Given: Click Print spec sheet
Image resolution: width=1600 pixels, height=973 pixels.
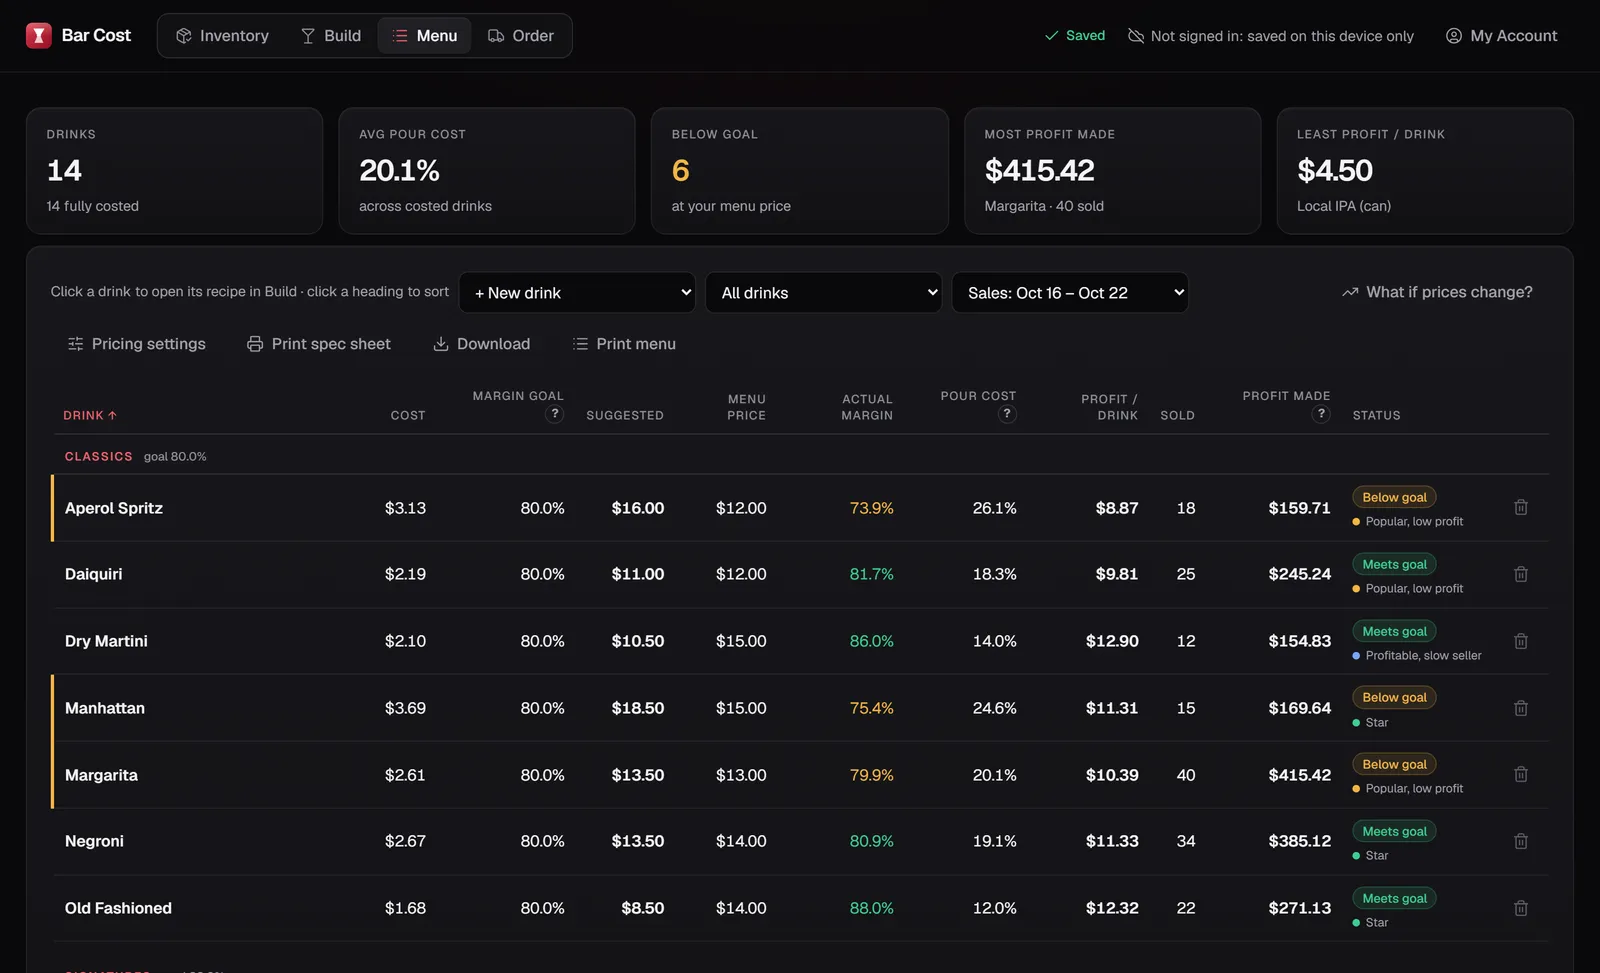Looking at the screenshot, I should (x=319, y=344).
